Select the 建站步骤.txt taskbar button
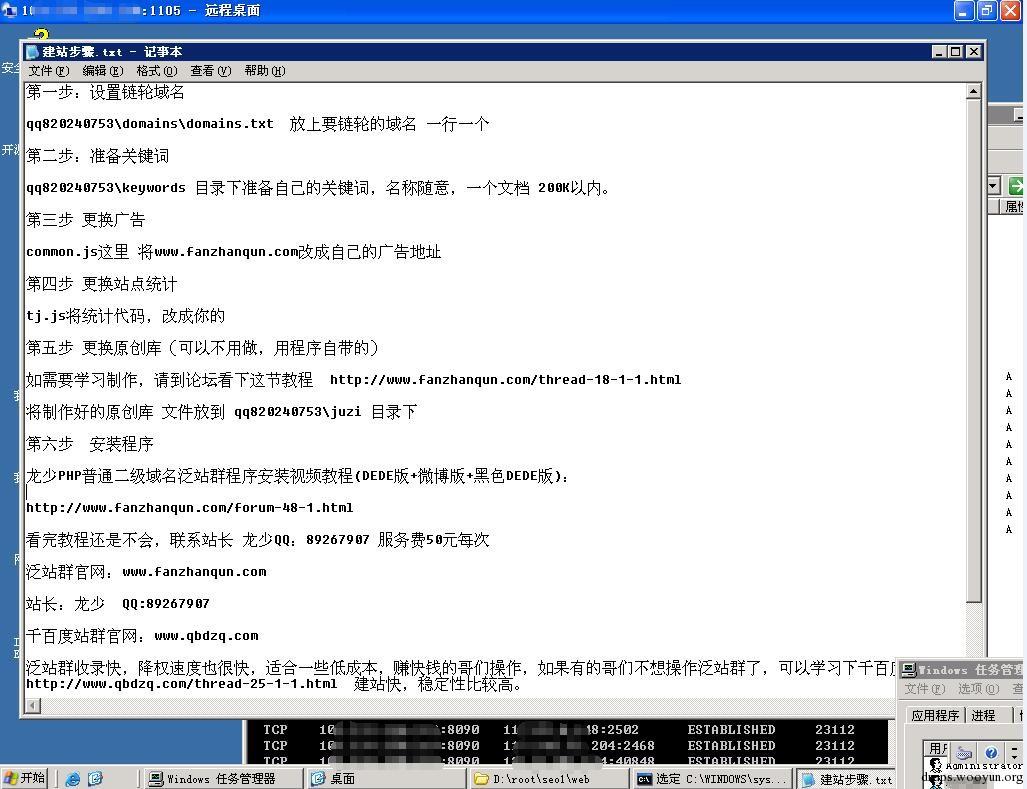The image size is (1027, 789). point(848,779)
